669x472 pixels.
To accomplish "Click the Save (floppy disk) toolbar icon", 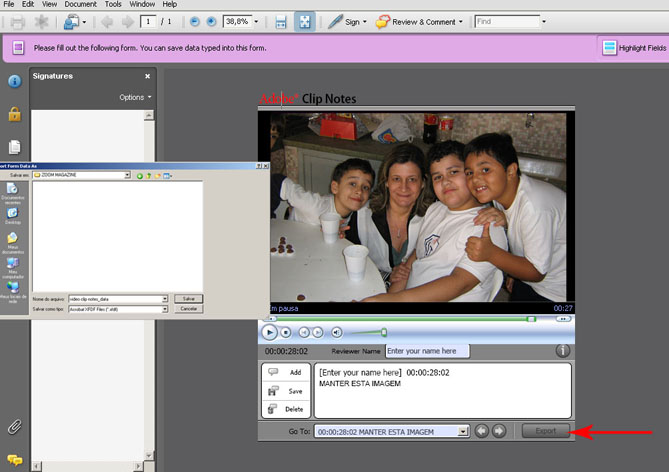I will tap(281, 21).
